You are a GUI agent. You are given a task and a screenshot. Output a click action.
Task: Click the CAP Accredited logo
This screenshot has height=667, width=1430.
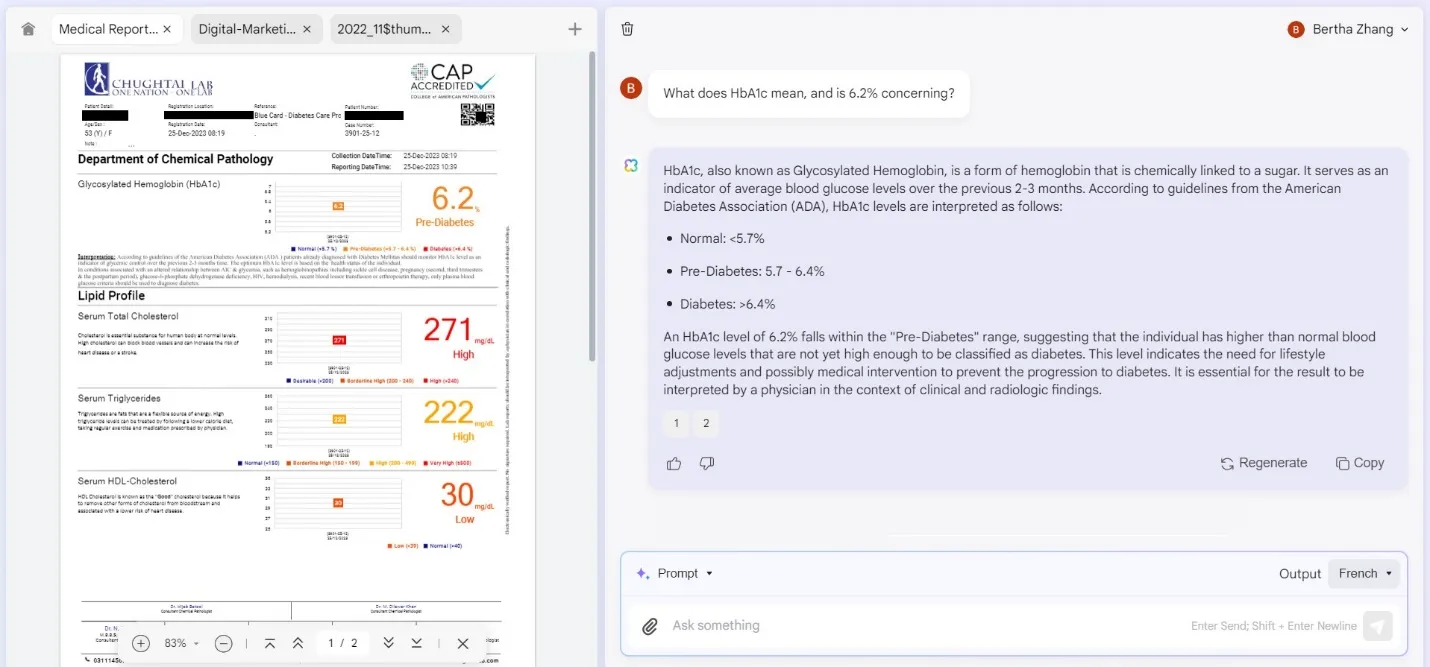point(452,80)
